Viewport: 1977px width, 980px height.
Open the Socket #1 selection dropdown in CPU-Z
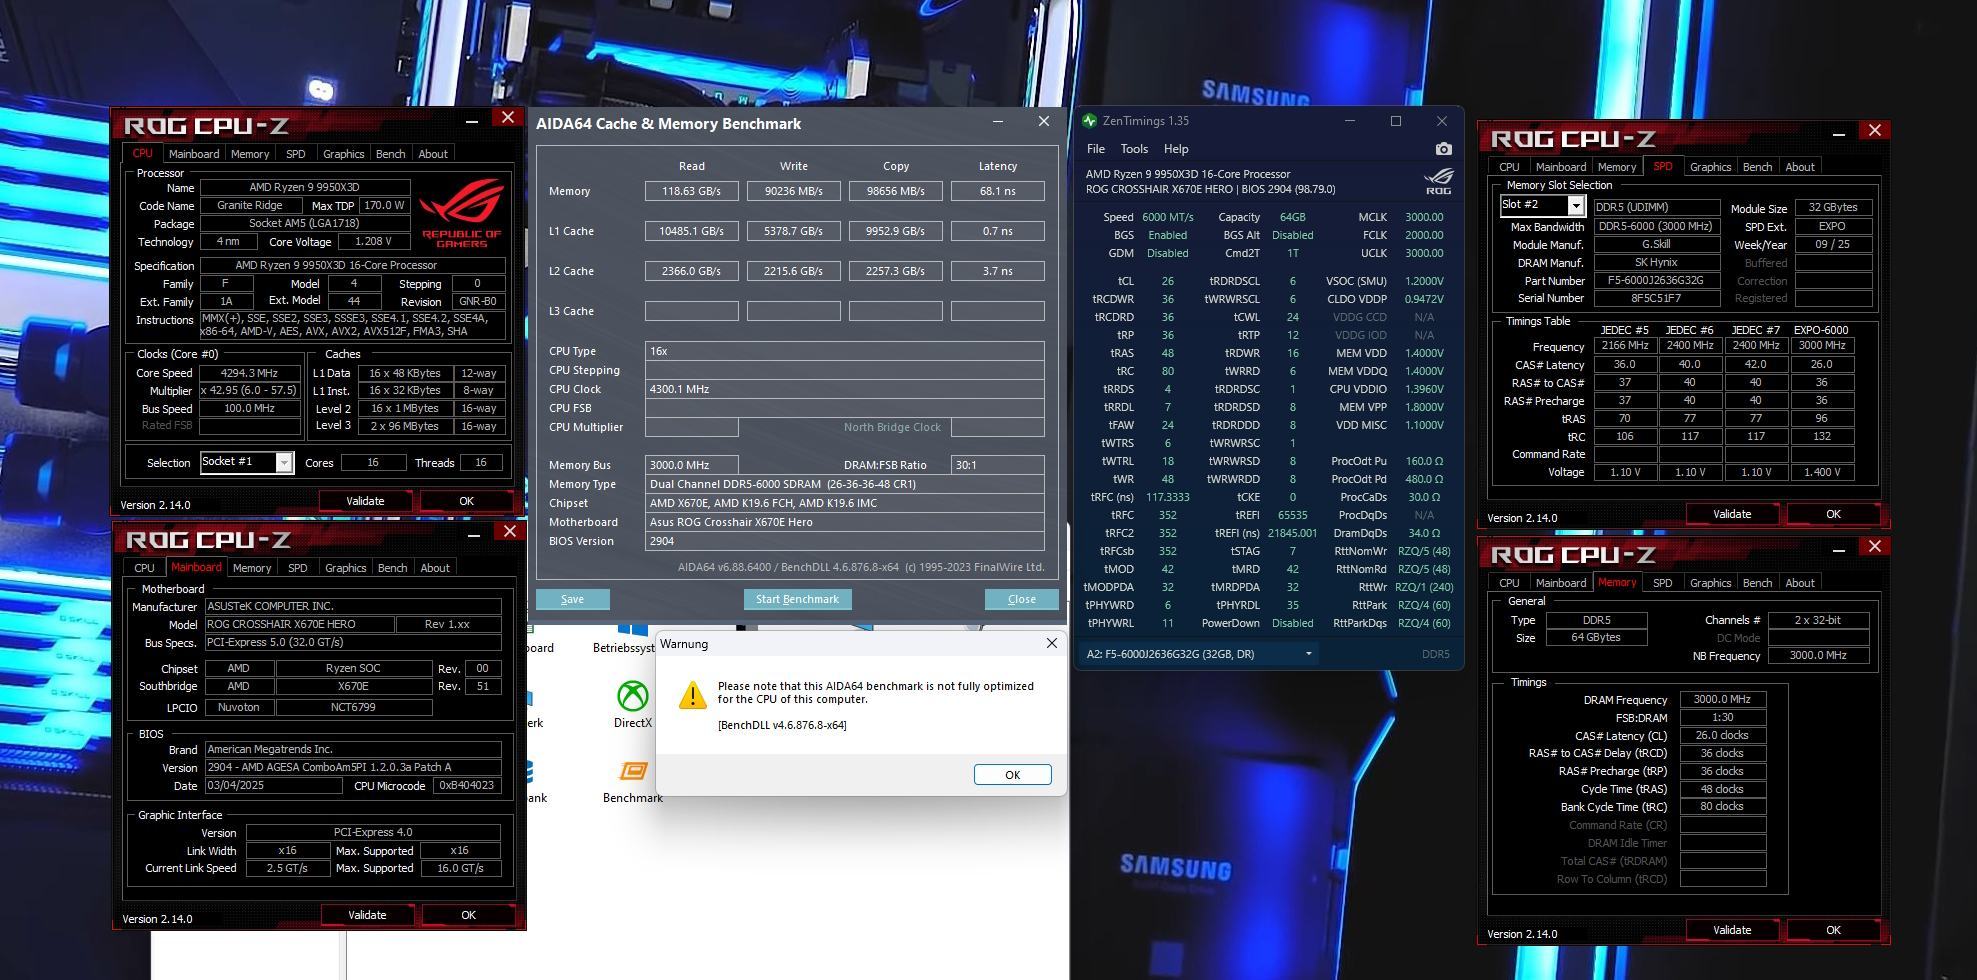[284, 462]
